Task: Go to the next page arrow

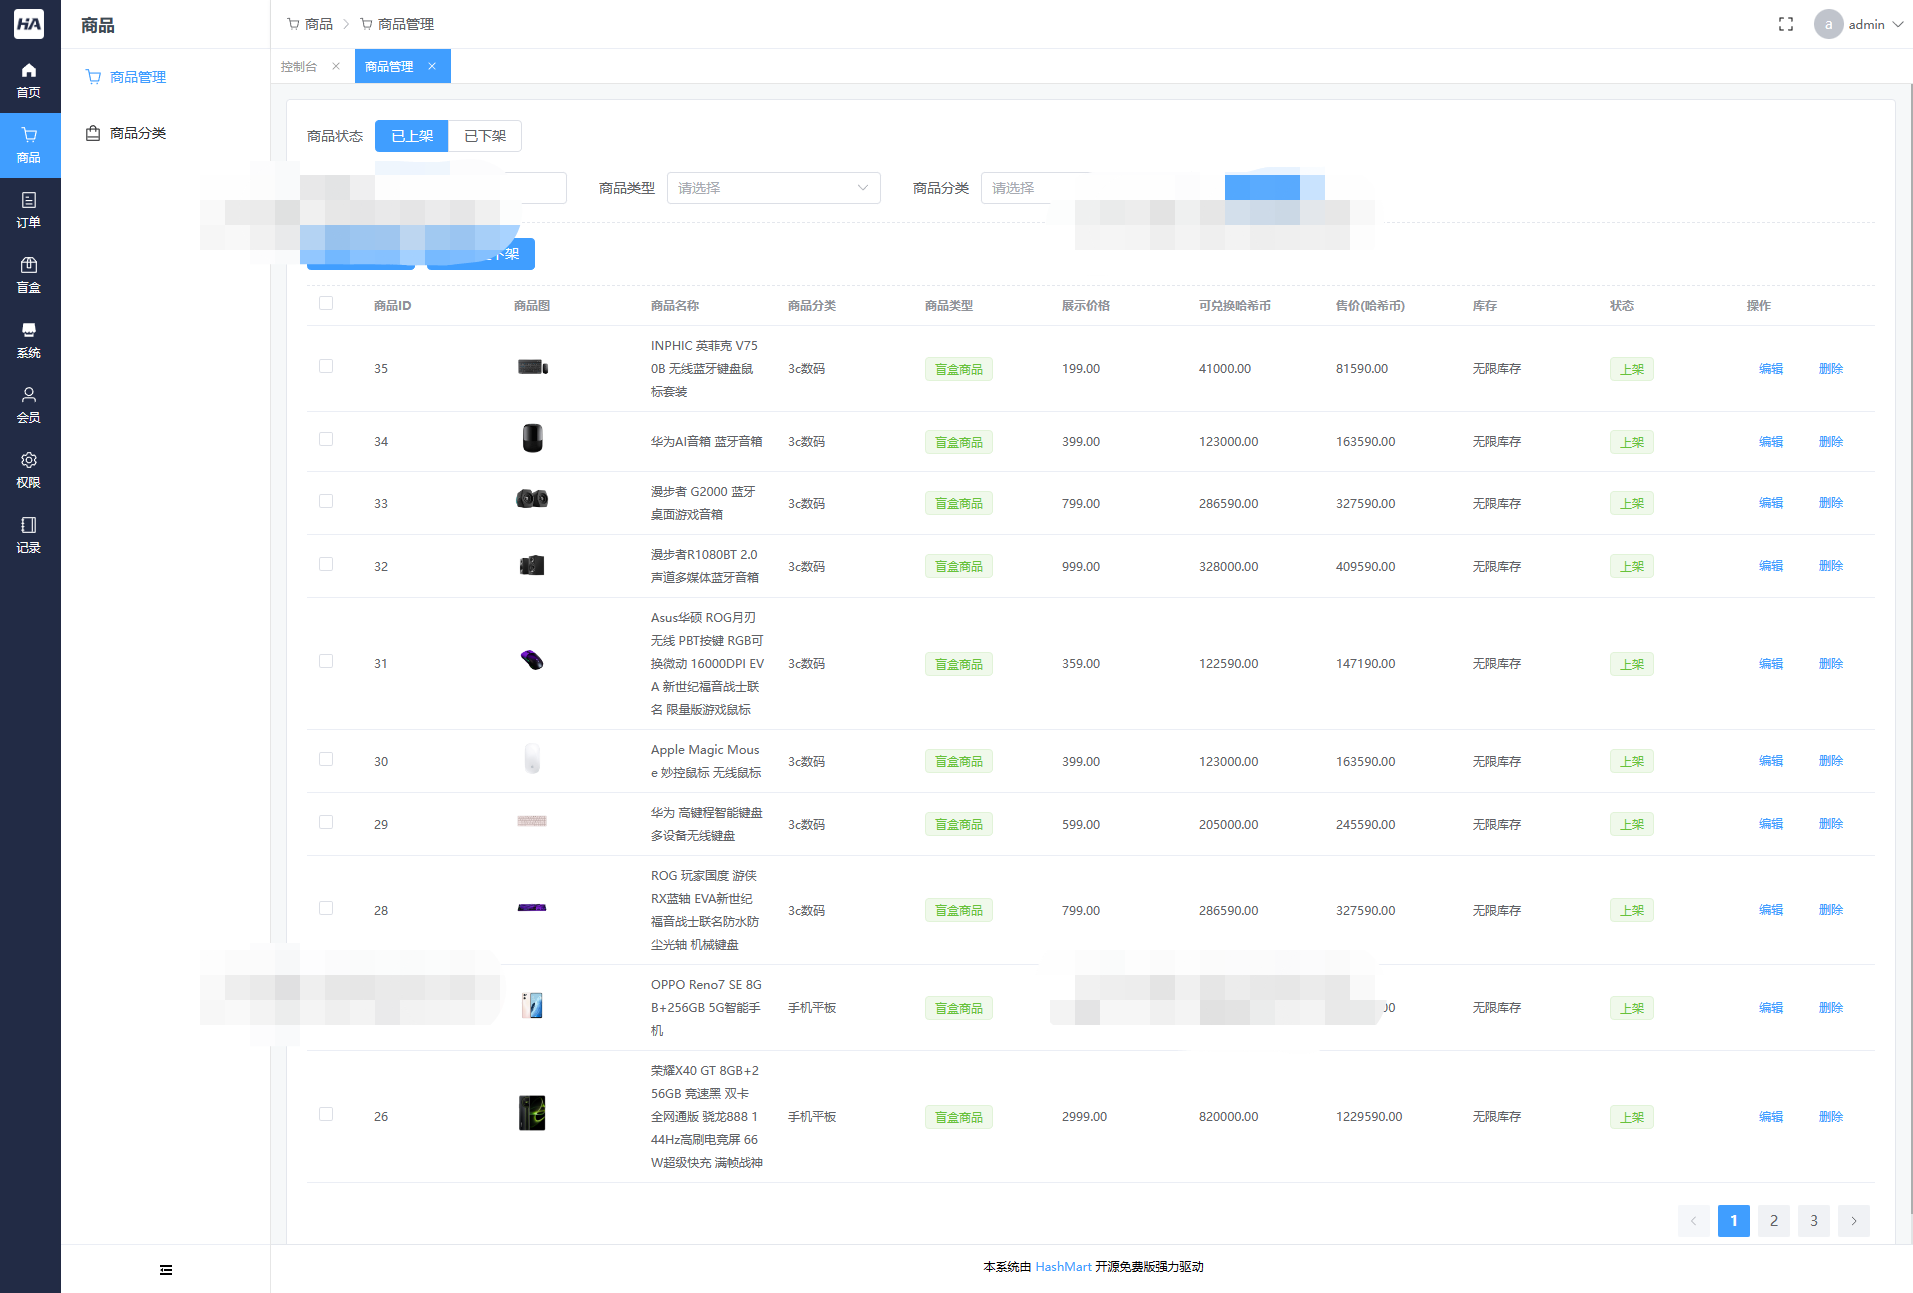Action: (x=1854, y=1221)
